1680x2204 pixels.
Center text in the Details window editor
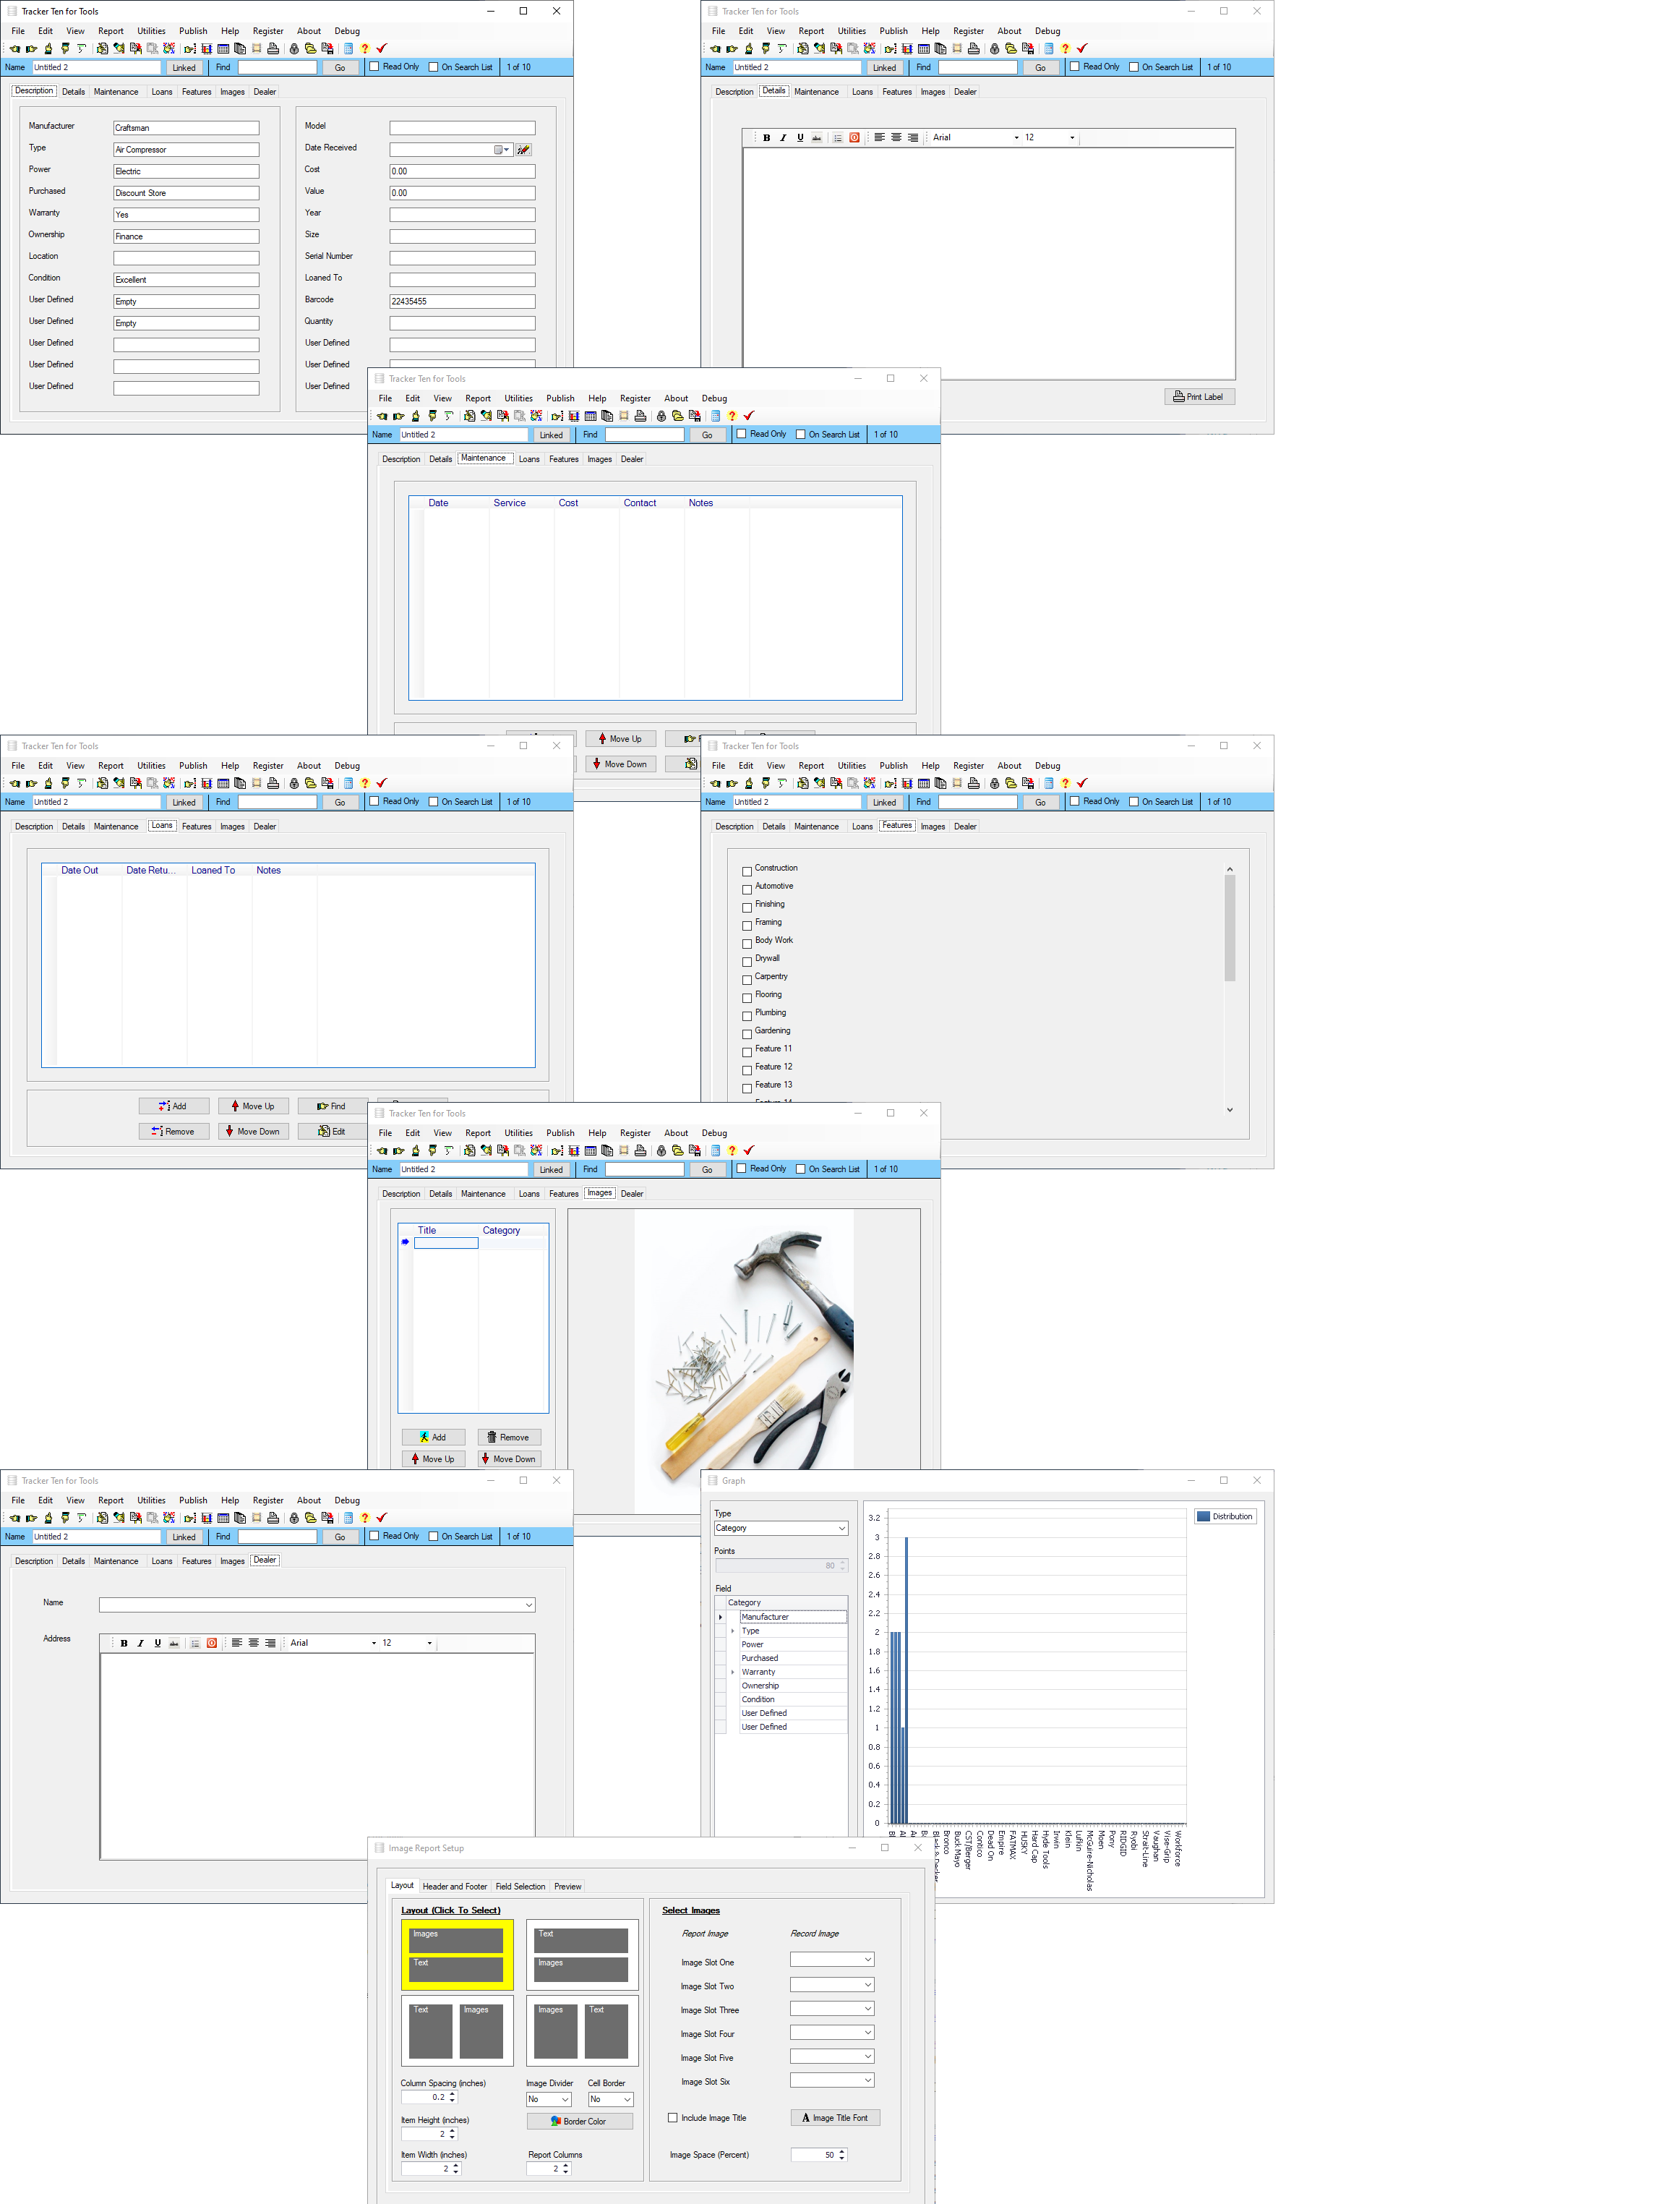point(896,138)
